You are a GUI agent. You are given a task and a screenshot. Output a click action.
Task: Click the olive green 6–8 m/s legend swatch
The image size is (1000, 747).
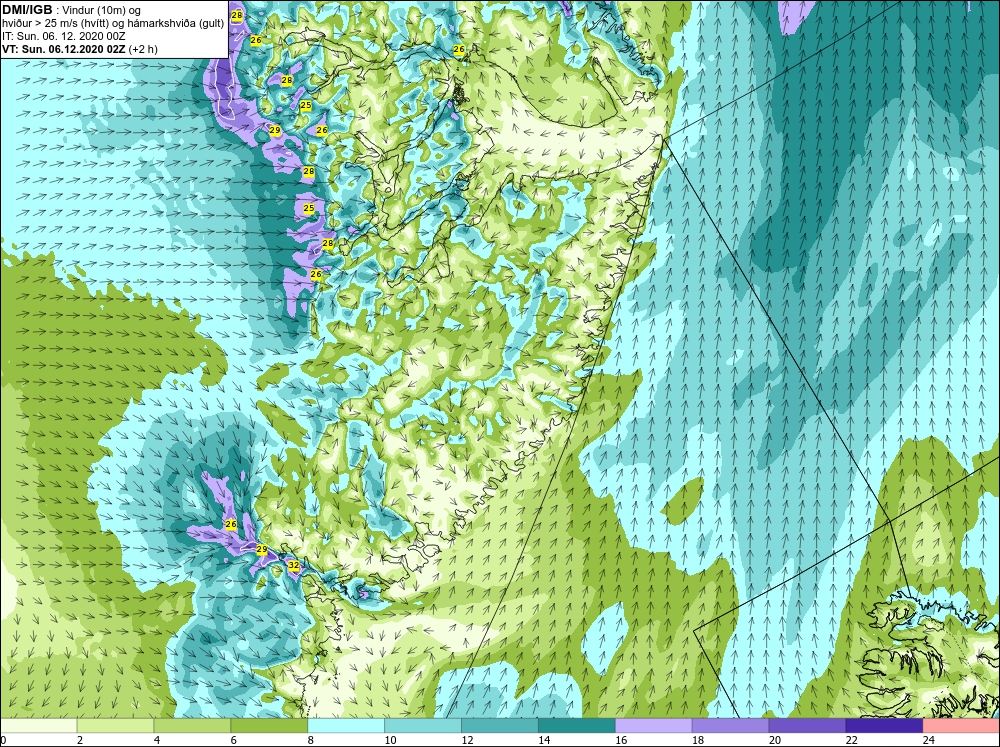pyautogui.click(x=269, y=726)
